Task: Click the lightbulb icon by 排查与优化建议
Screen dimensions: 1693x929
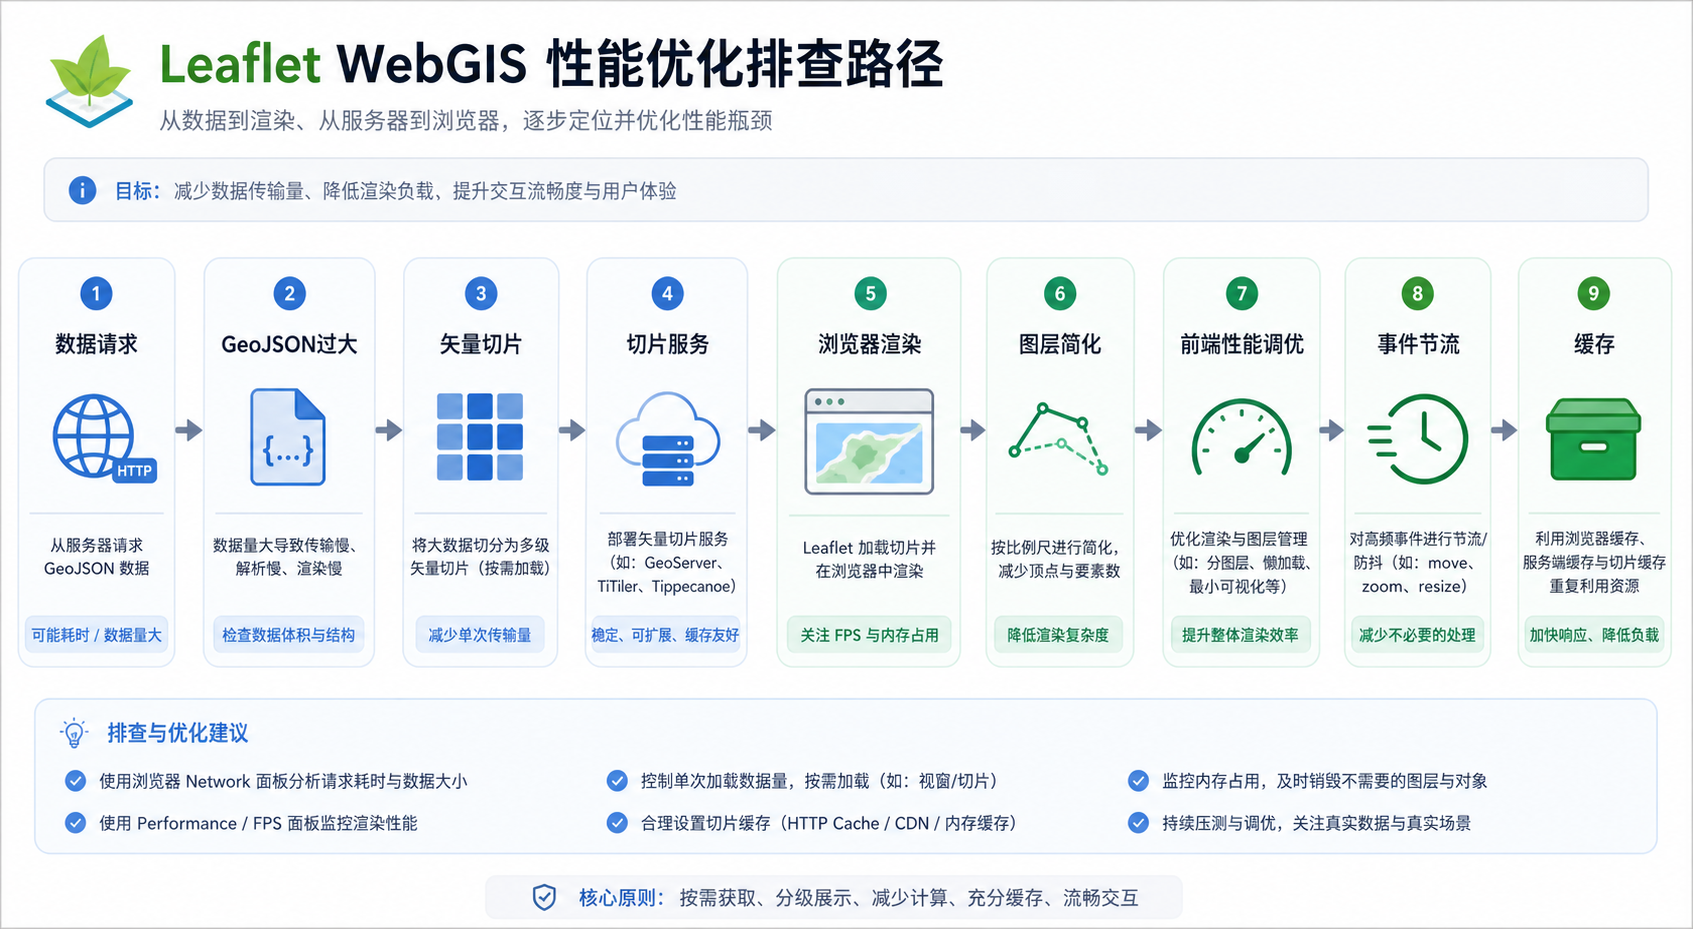Action: coord(74,733)
